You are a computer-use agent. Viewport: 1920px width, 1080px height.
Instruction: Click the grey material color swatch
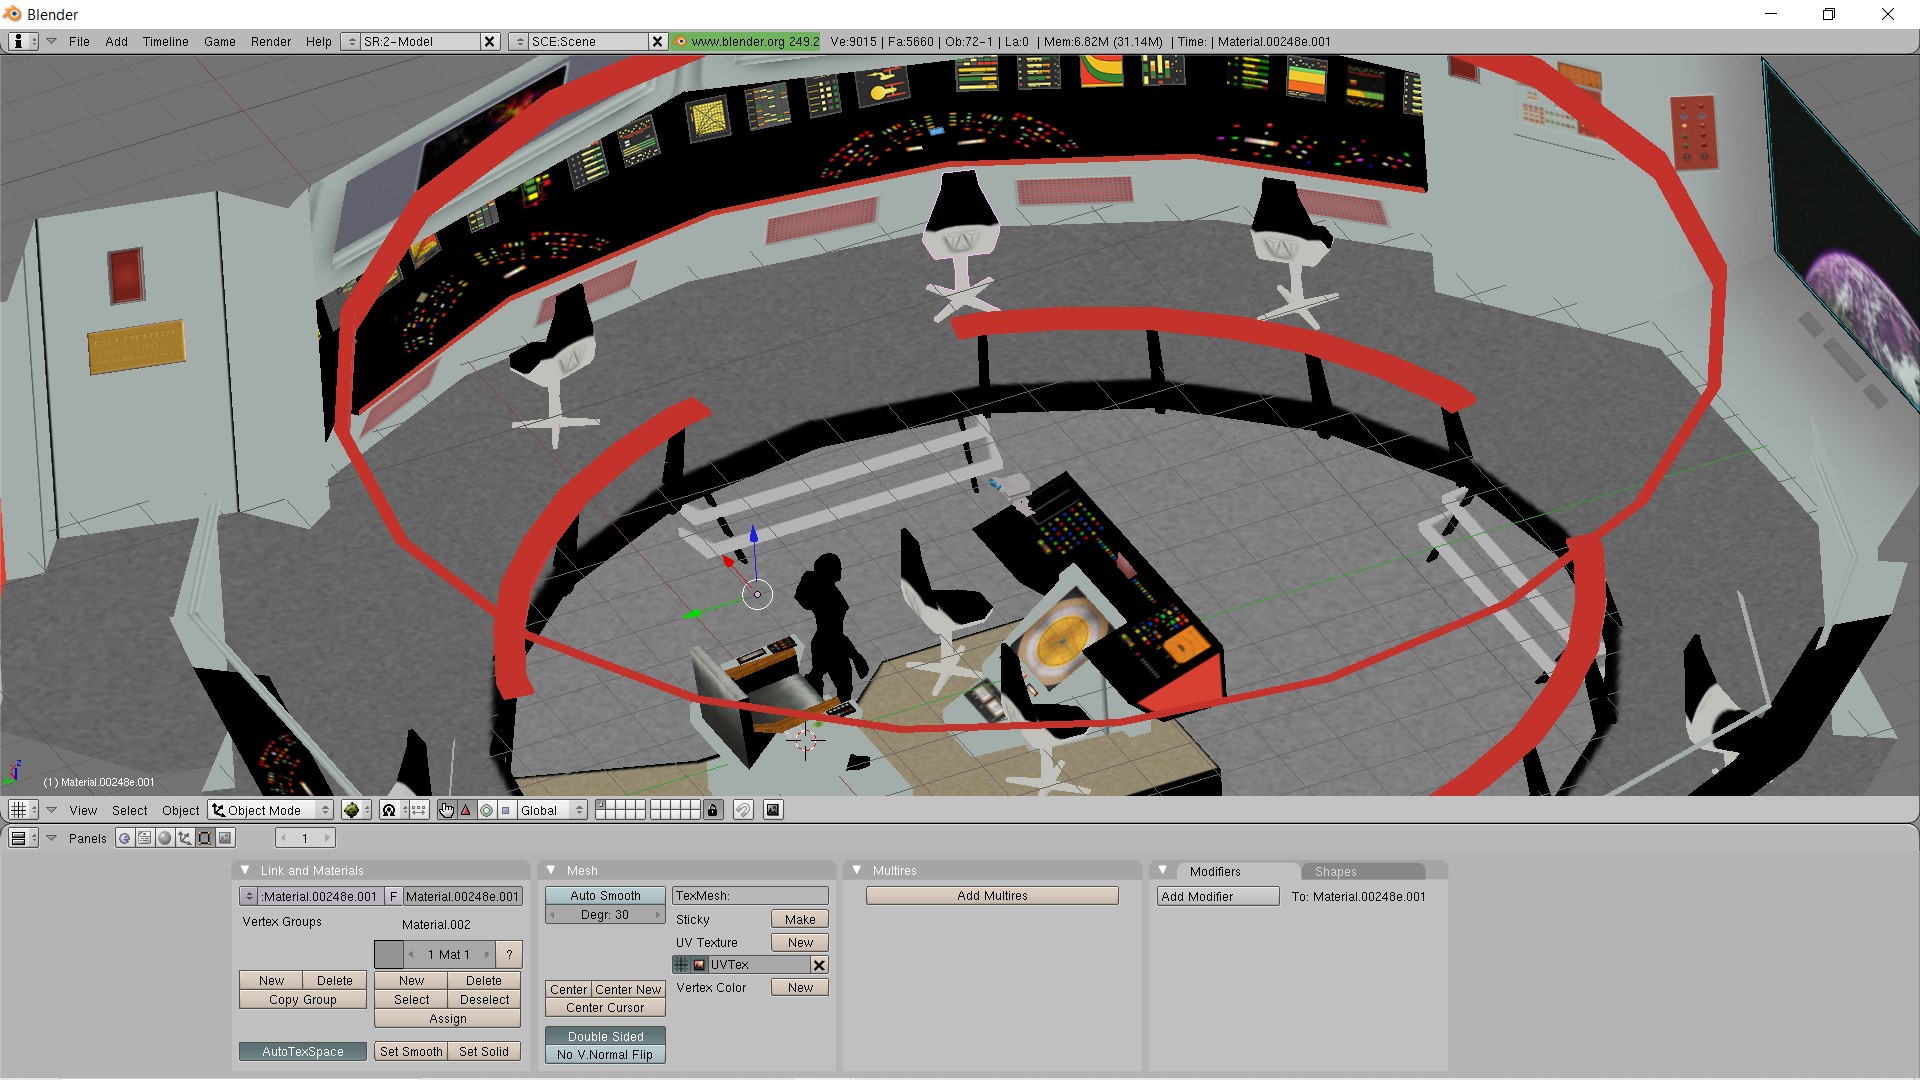click(389, 955)
